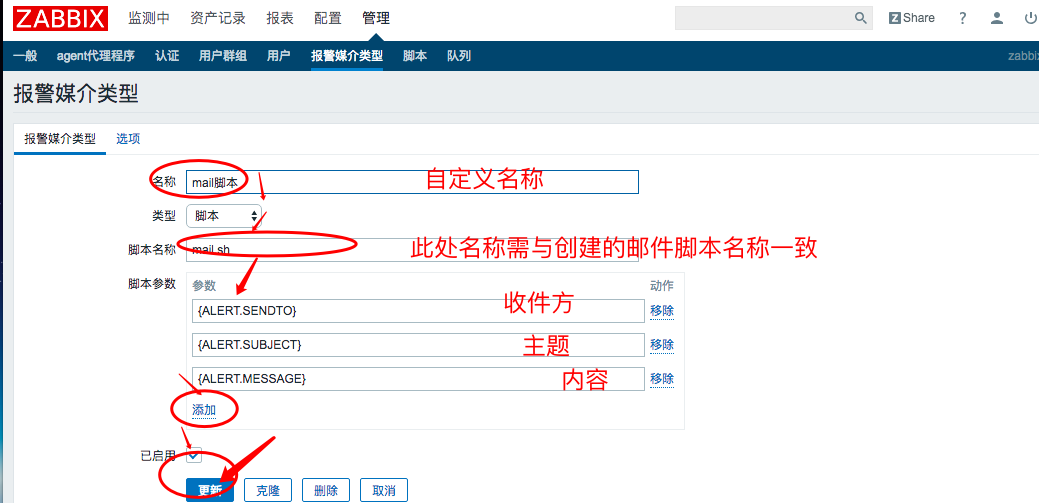
Task: Open the 配置 menu
Action: click(328, 19)
